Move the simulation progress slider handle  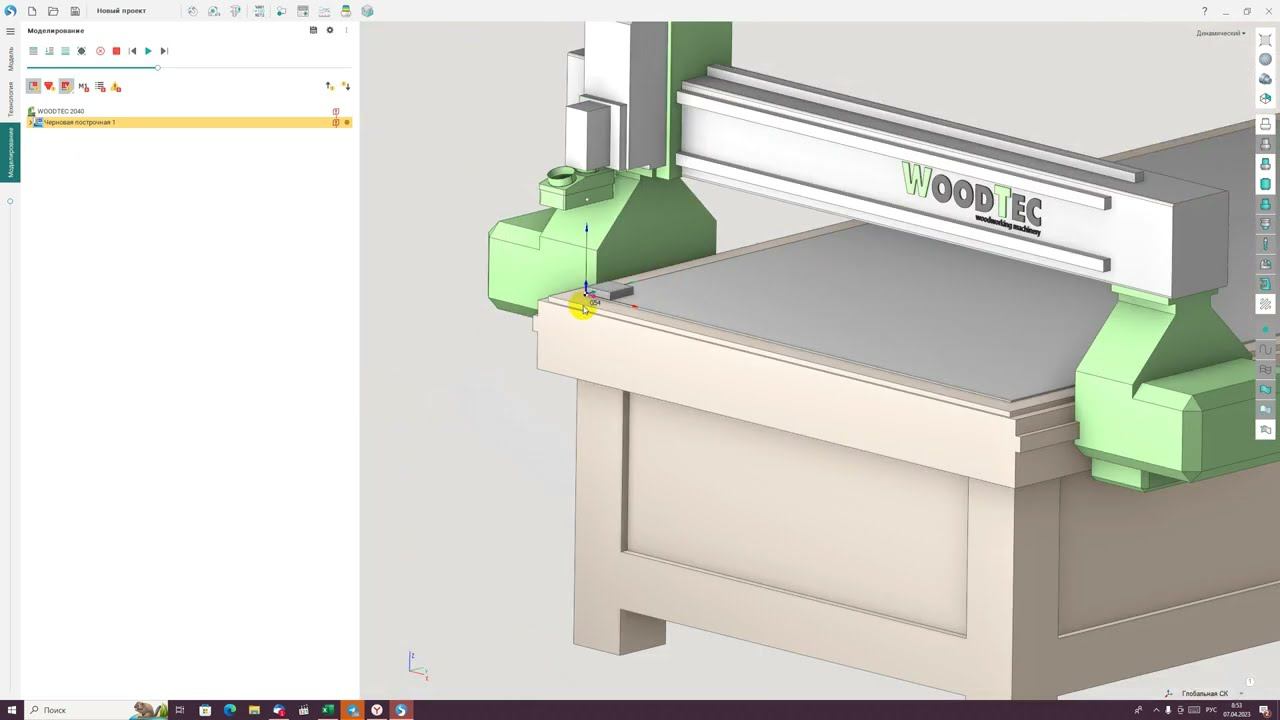(157, 67)
